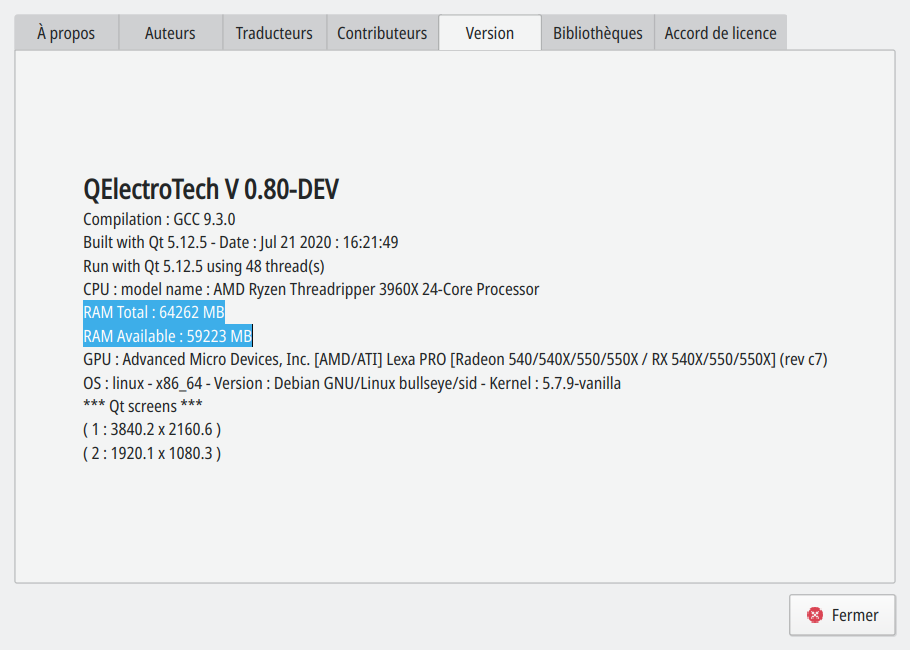
Task: Click the Built with Qt date line
Action: (x=240, y=242)
